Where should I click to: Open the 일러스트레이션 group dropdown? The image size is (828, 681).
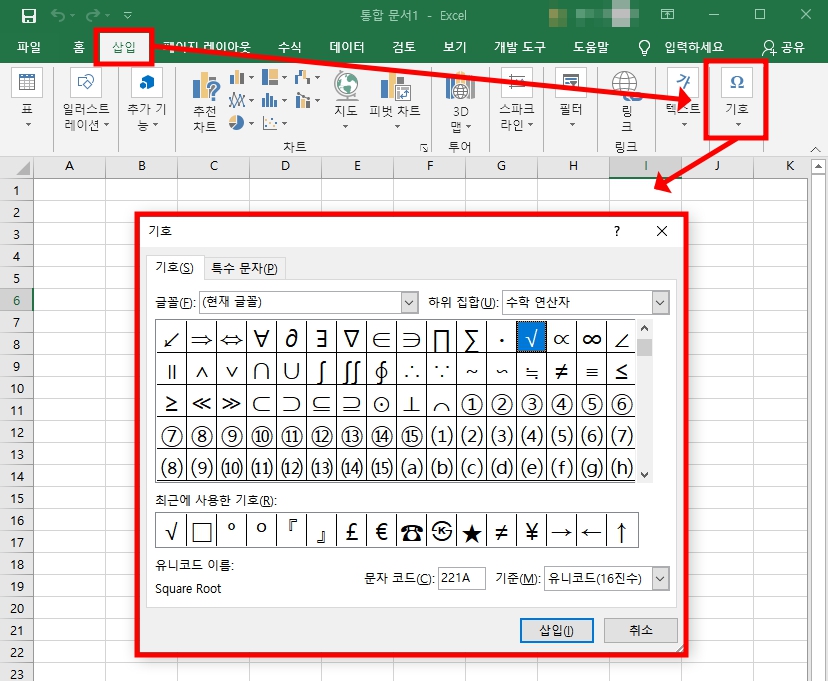click(86, 100)
